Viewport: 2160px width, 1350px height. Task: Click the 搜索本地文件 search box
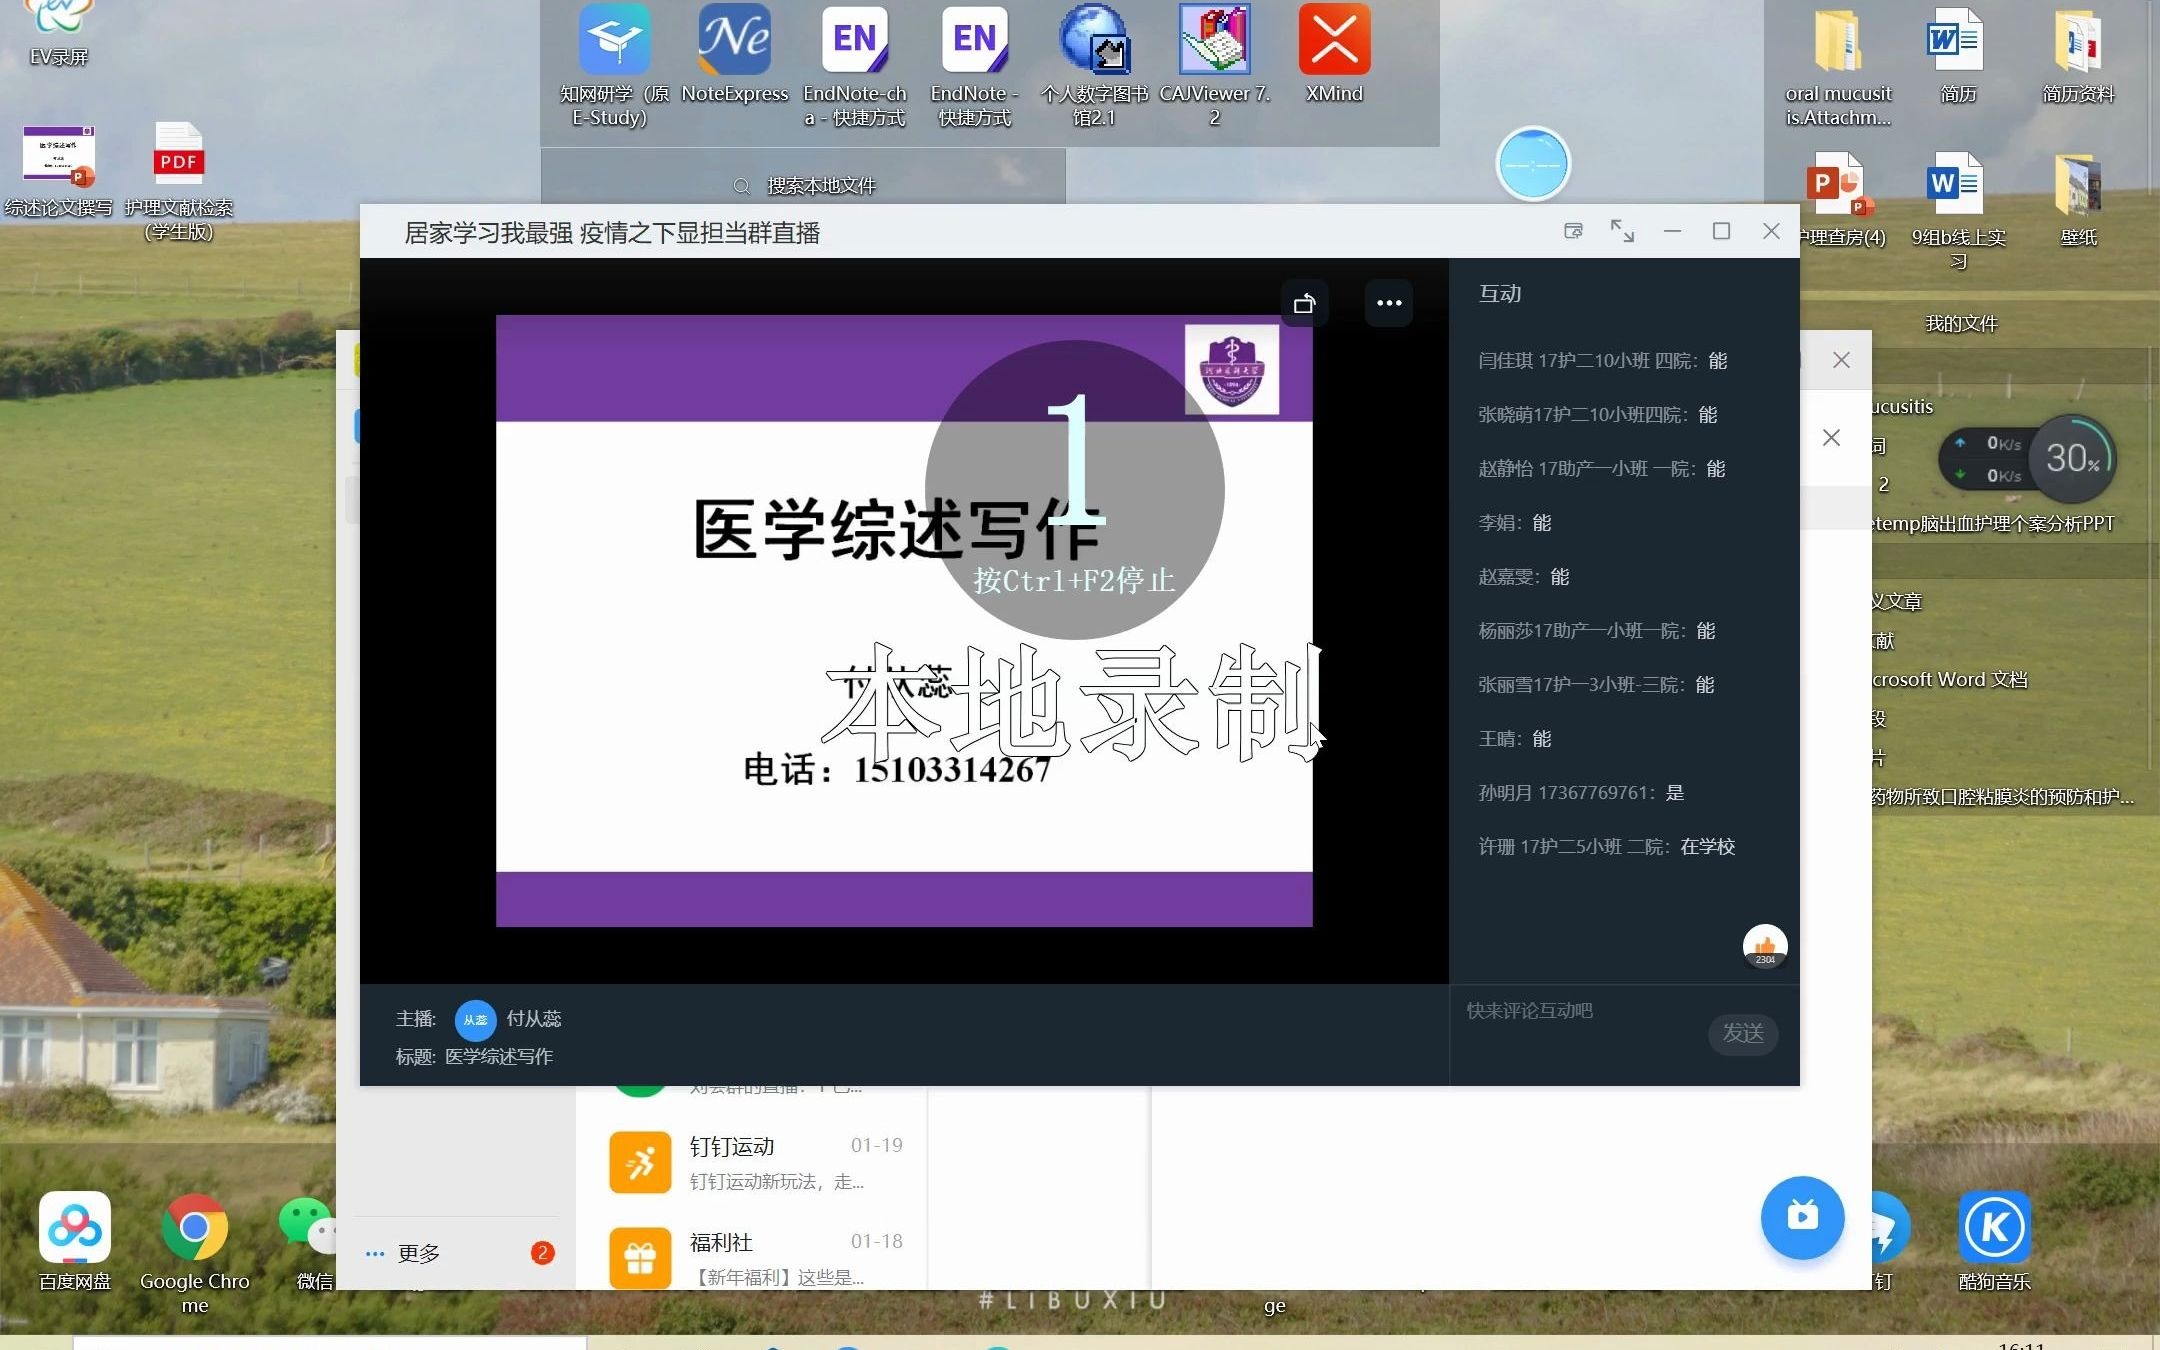tap(803, 185)
